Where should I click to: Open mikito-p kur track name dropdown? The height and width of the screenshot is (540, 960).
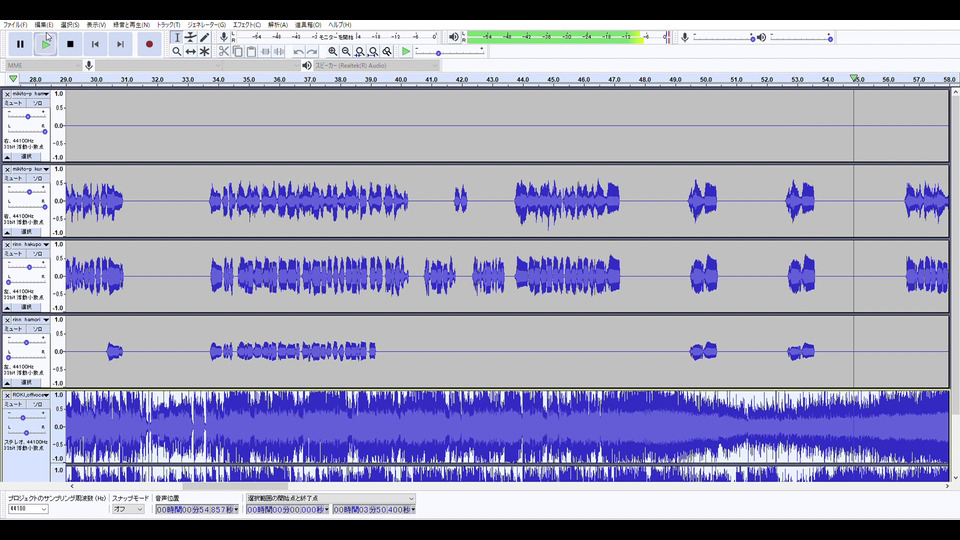tap(31, 169)
